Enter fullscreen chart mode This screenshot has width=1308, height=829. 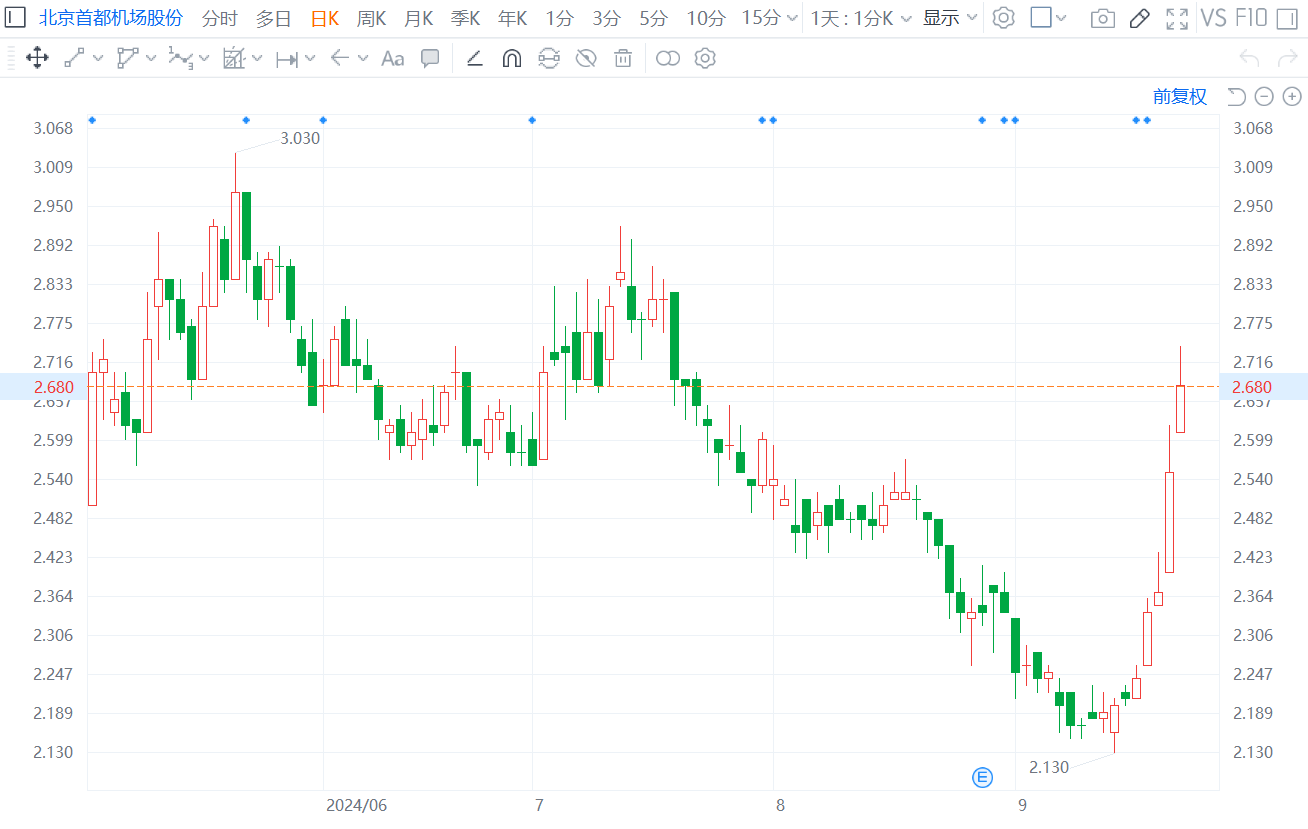pyautogui.click(x=1178, y=18)
